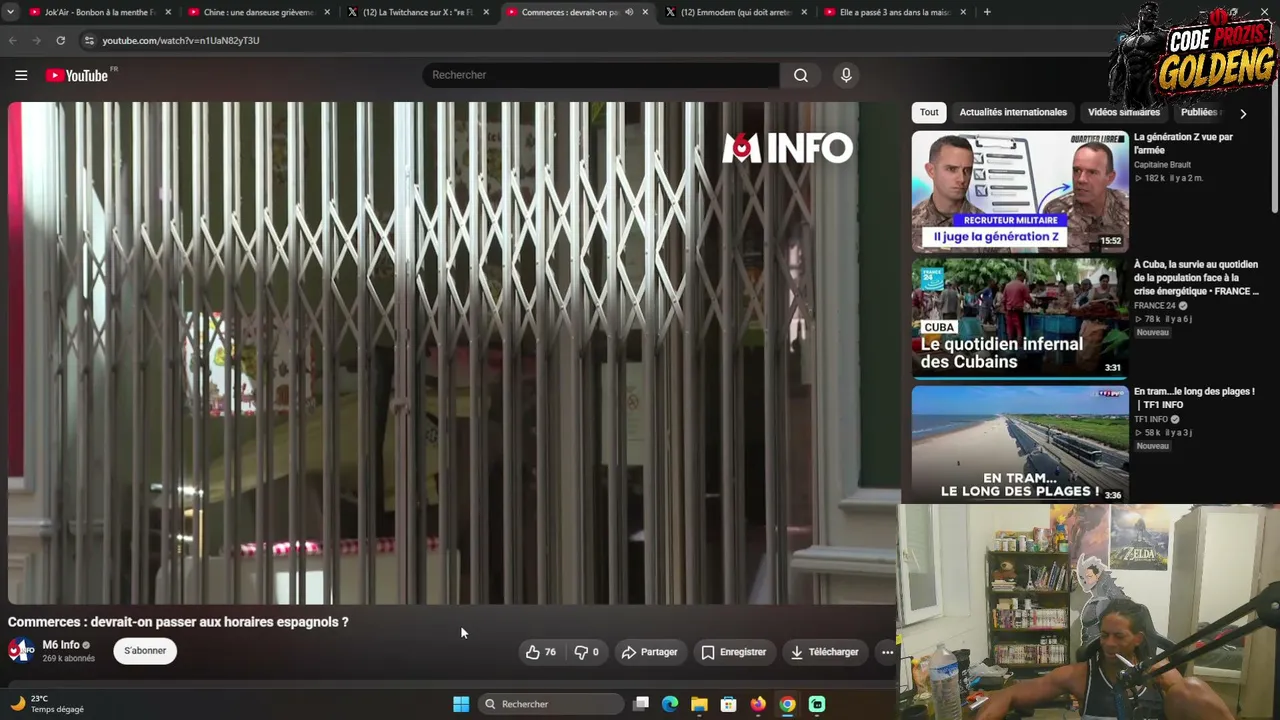Open a new browser tab
This screenshot has height=720, width=1280.
987,12
